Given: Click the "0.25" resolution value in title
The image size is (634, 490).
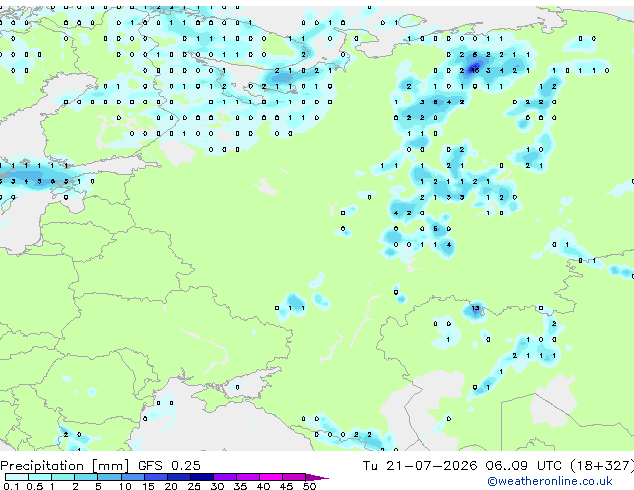Looking at the screenshot, I should coord(186,466).
